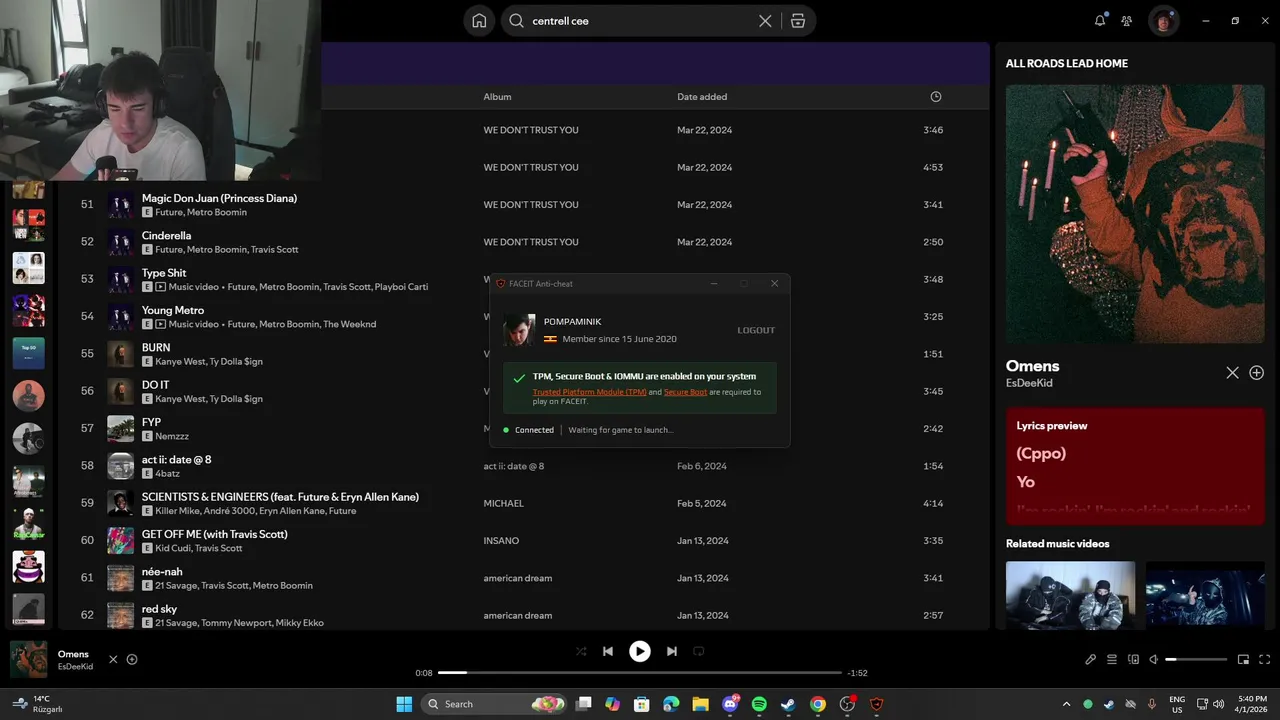Screen dimensions: 1280x720
Task: Open Connect to a device icon
Action: point(1133,660)
